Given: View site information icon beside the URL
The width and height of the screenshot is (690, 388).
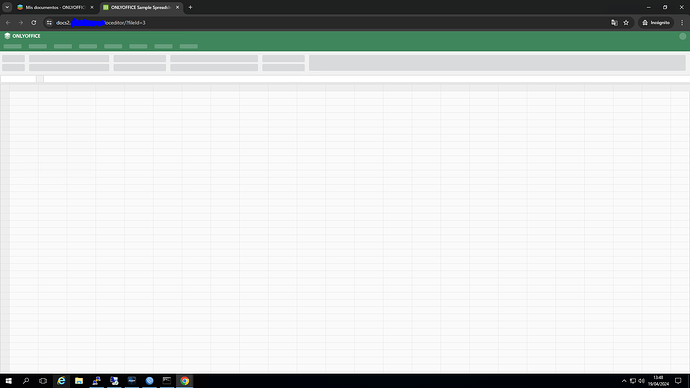Looking at the screenshot, I should (49, 22).
